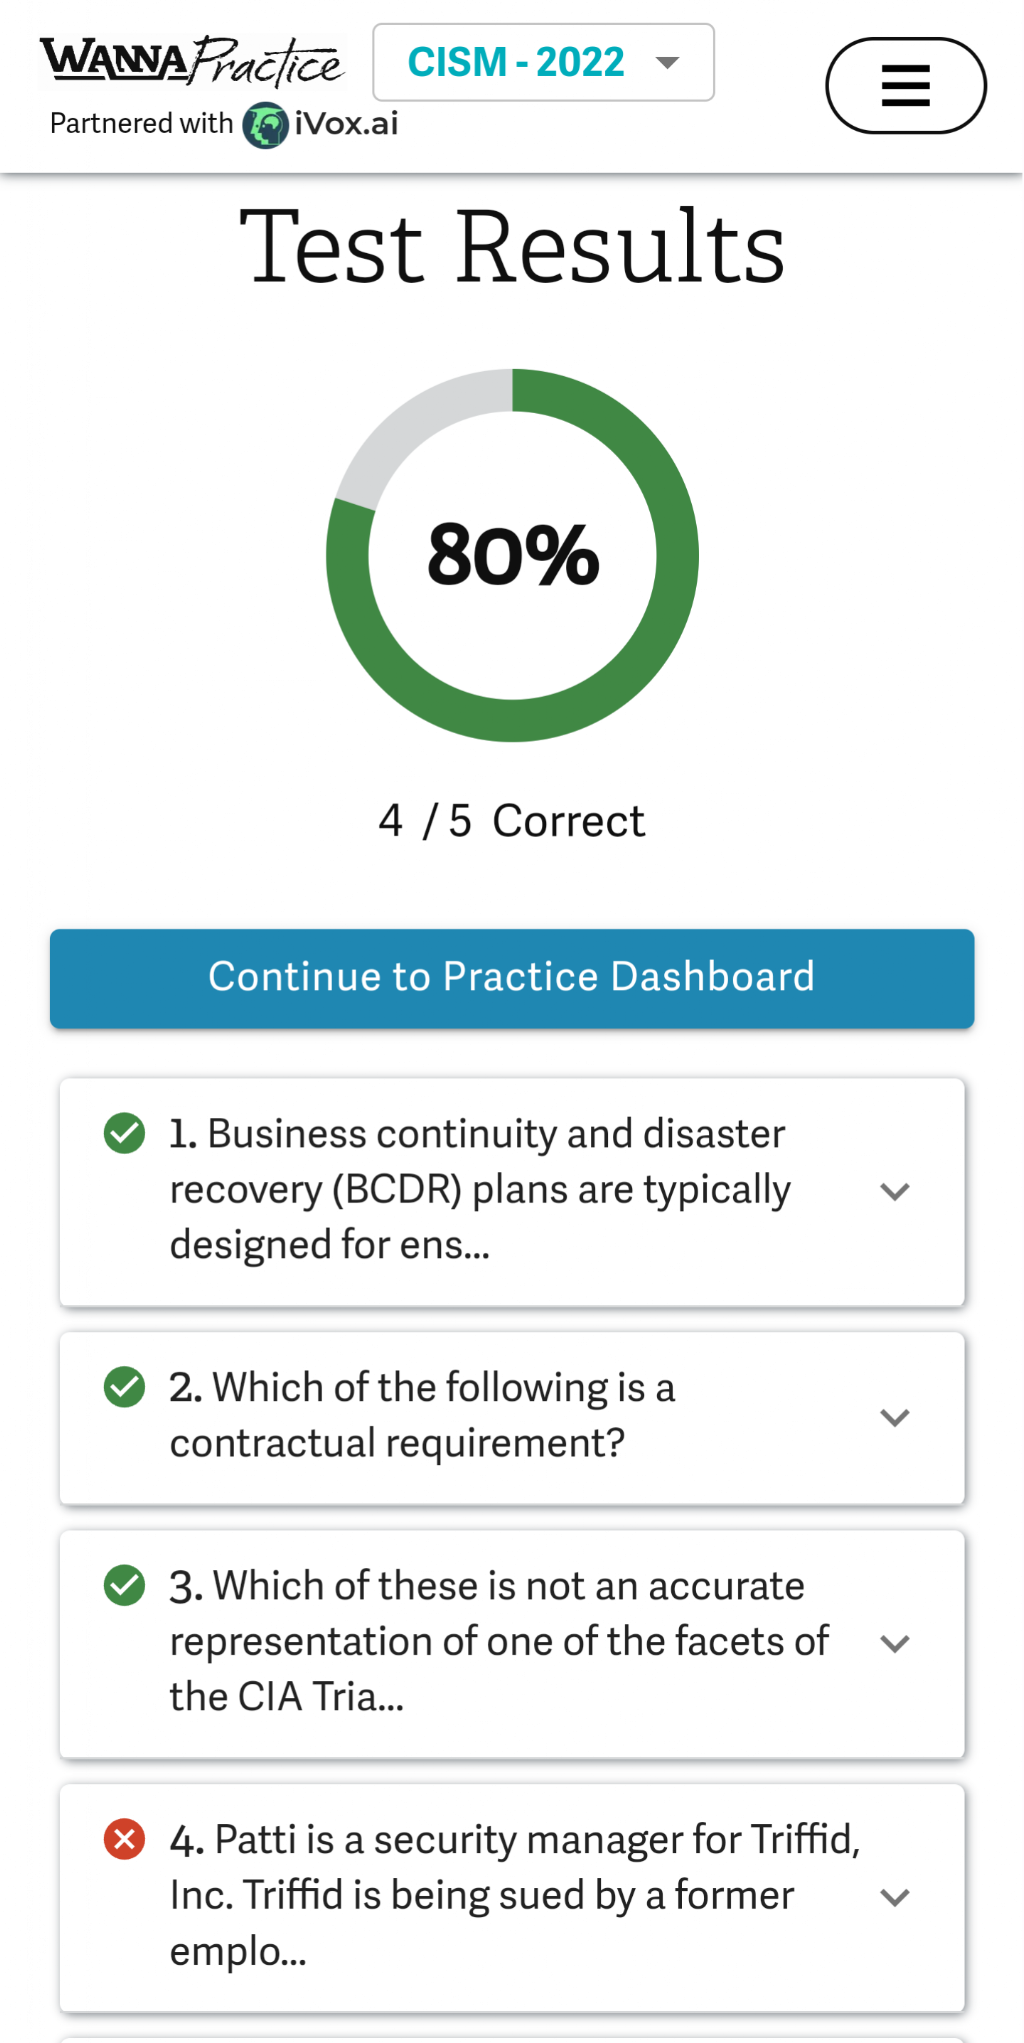Click the Test Results heading
Image resolution: width=1024 pixels, height=2043 pixels.
(x=512, y=247)
